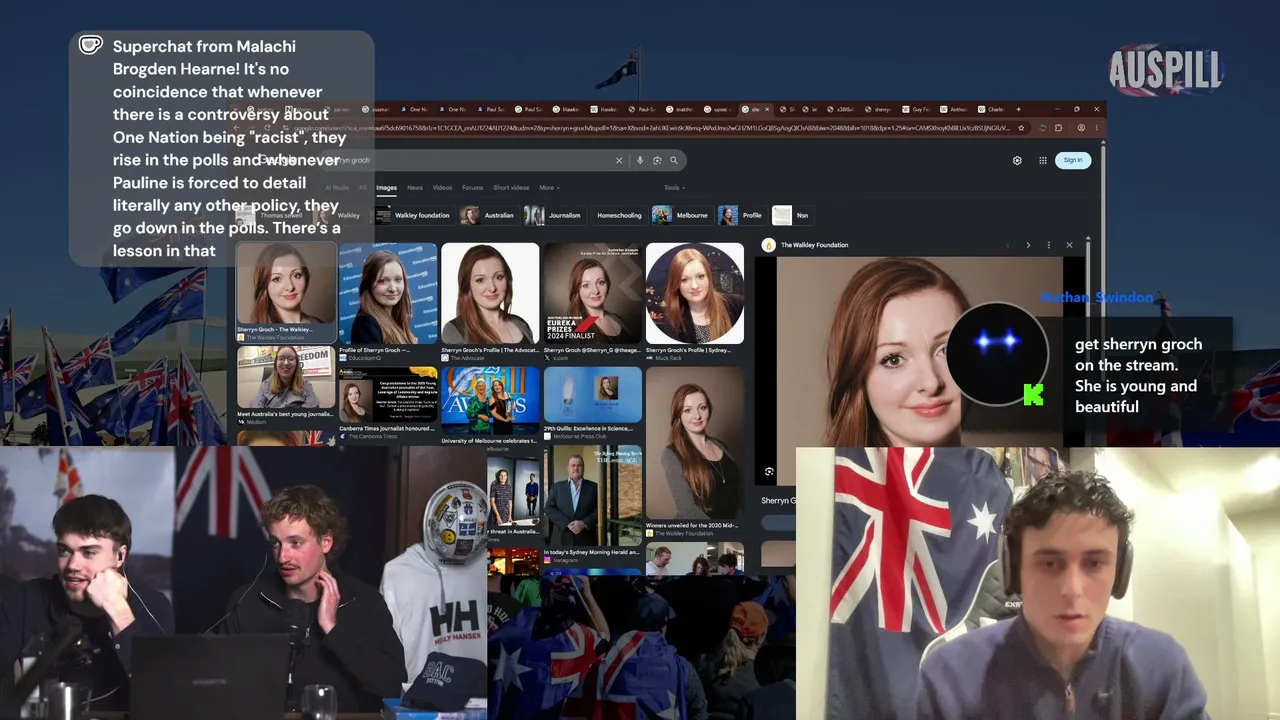Screen dimensions: 1280x720
Task: Open the Eureka Prizes 2024 Finalist image
Action: [593, 294]
